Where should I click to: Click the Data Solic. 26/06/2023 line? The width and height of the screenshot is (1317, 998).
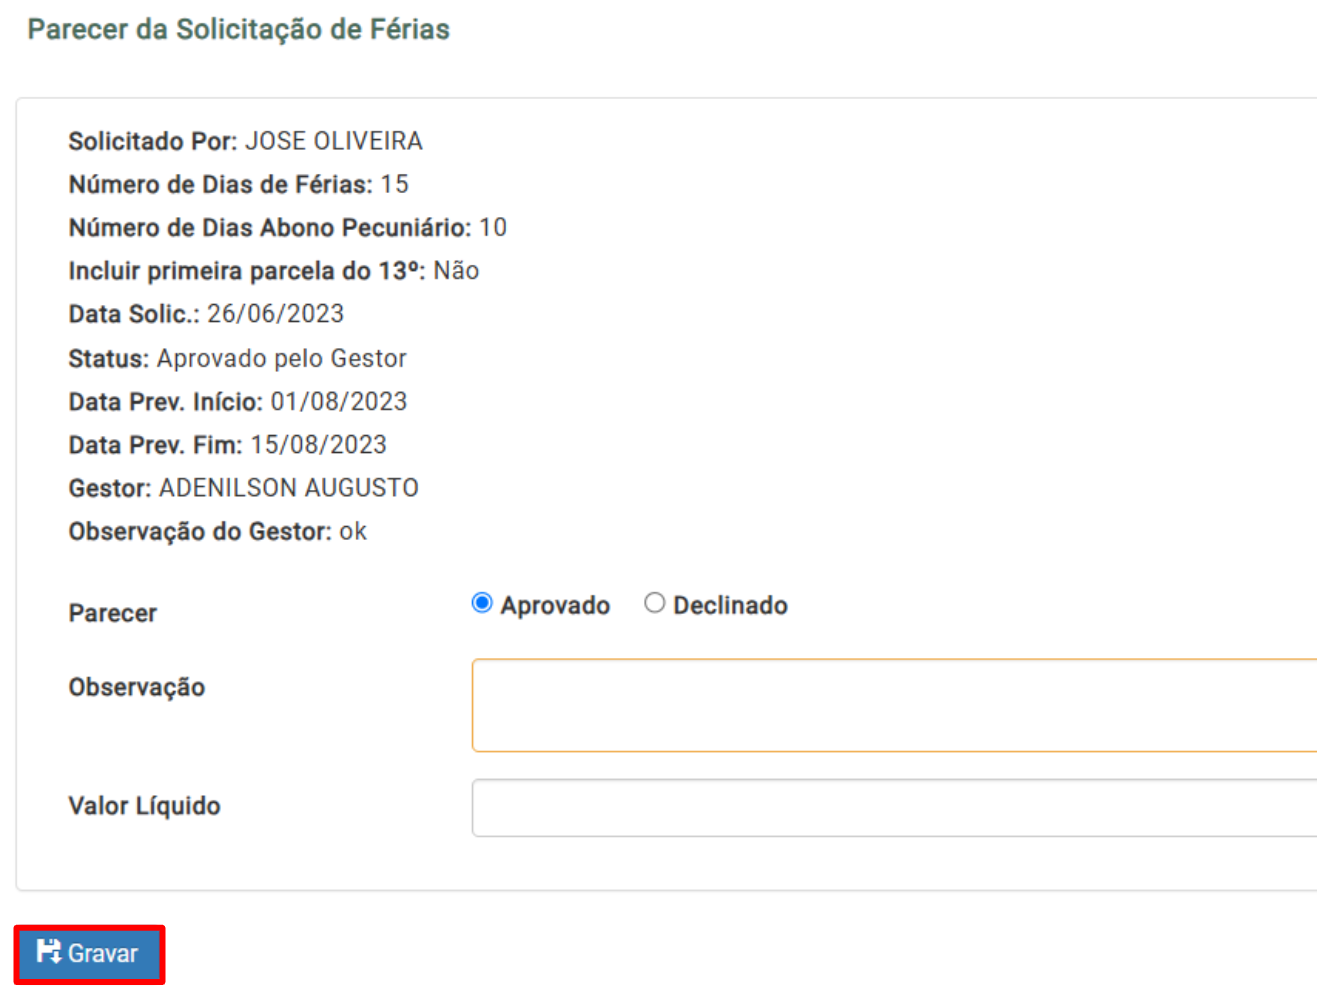206,314
